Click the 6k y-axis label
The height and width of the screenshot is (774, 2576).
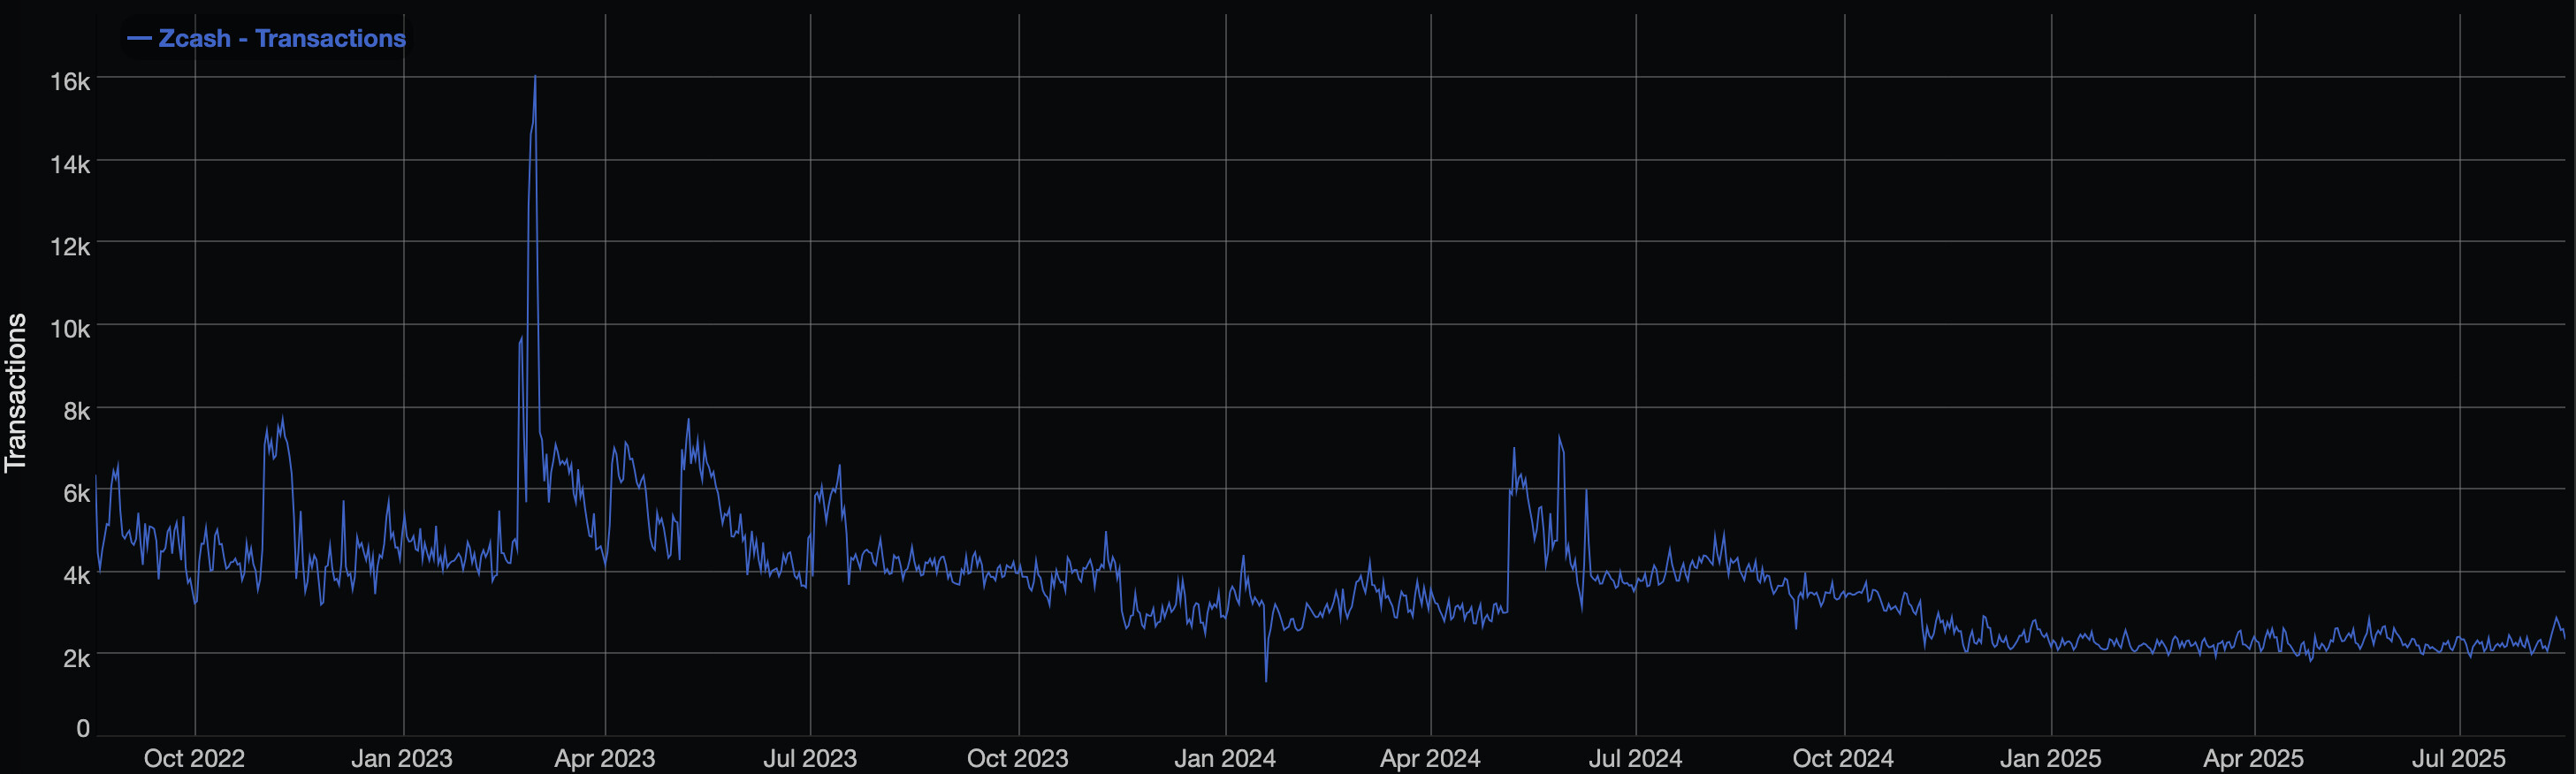point(77,493)
